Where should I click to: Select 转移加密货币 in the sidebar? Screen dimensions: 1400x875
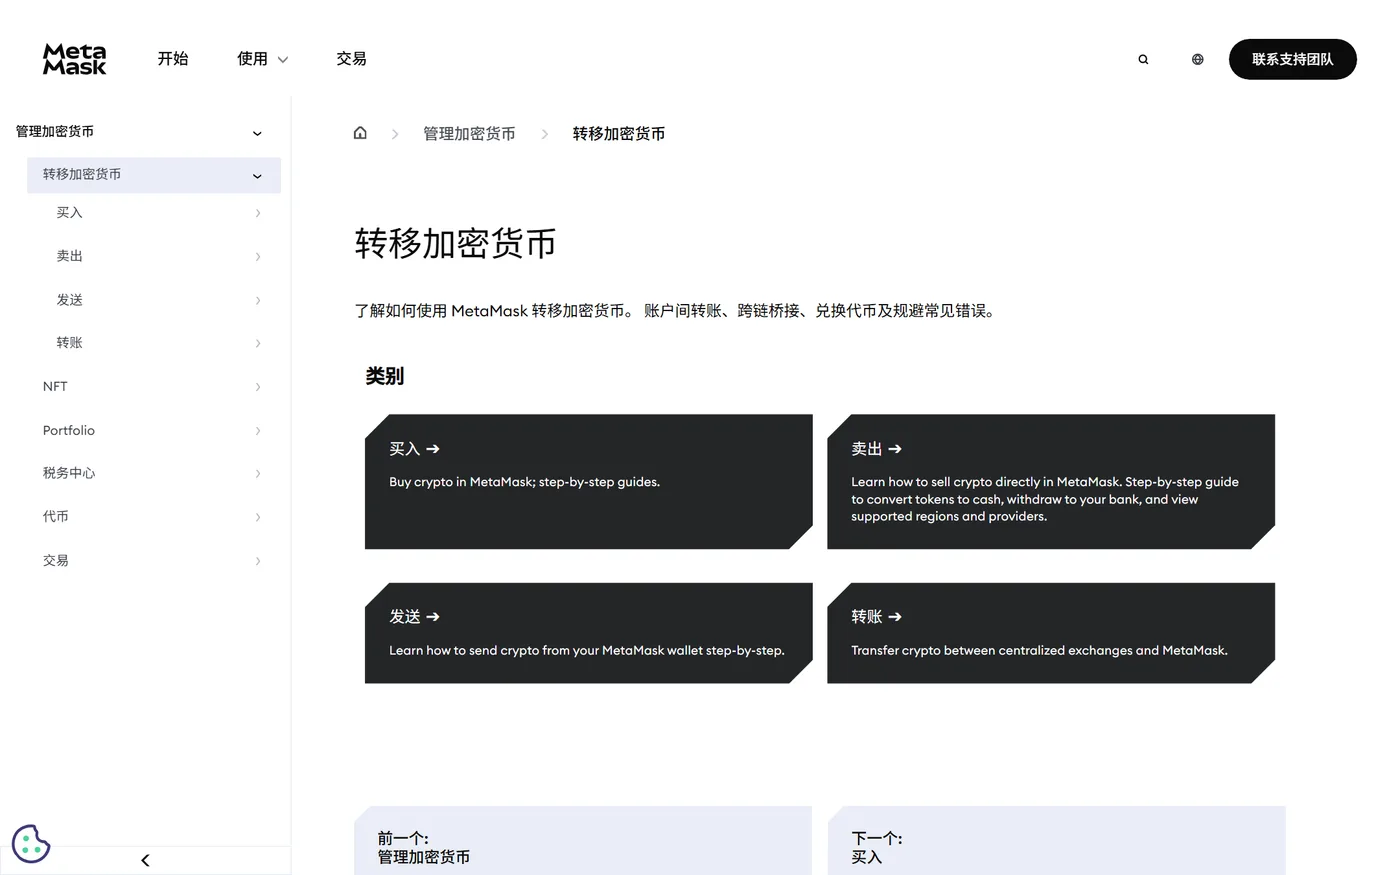(82, 174)
